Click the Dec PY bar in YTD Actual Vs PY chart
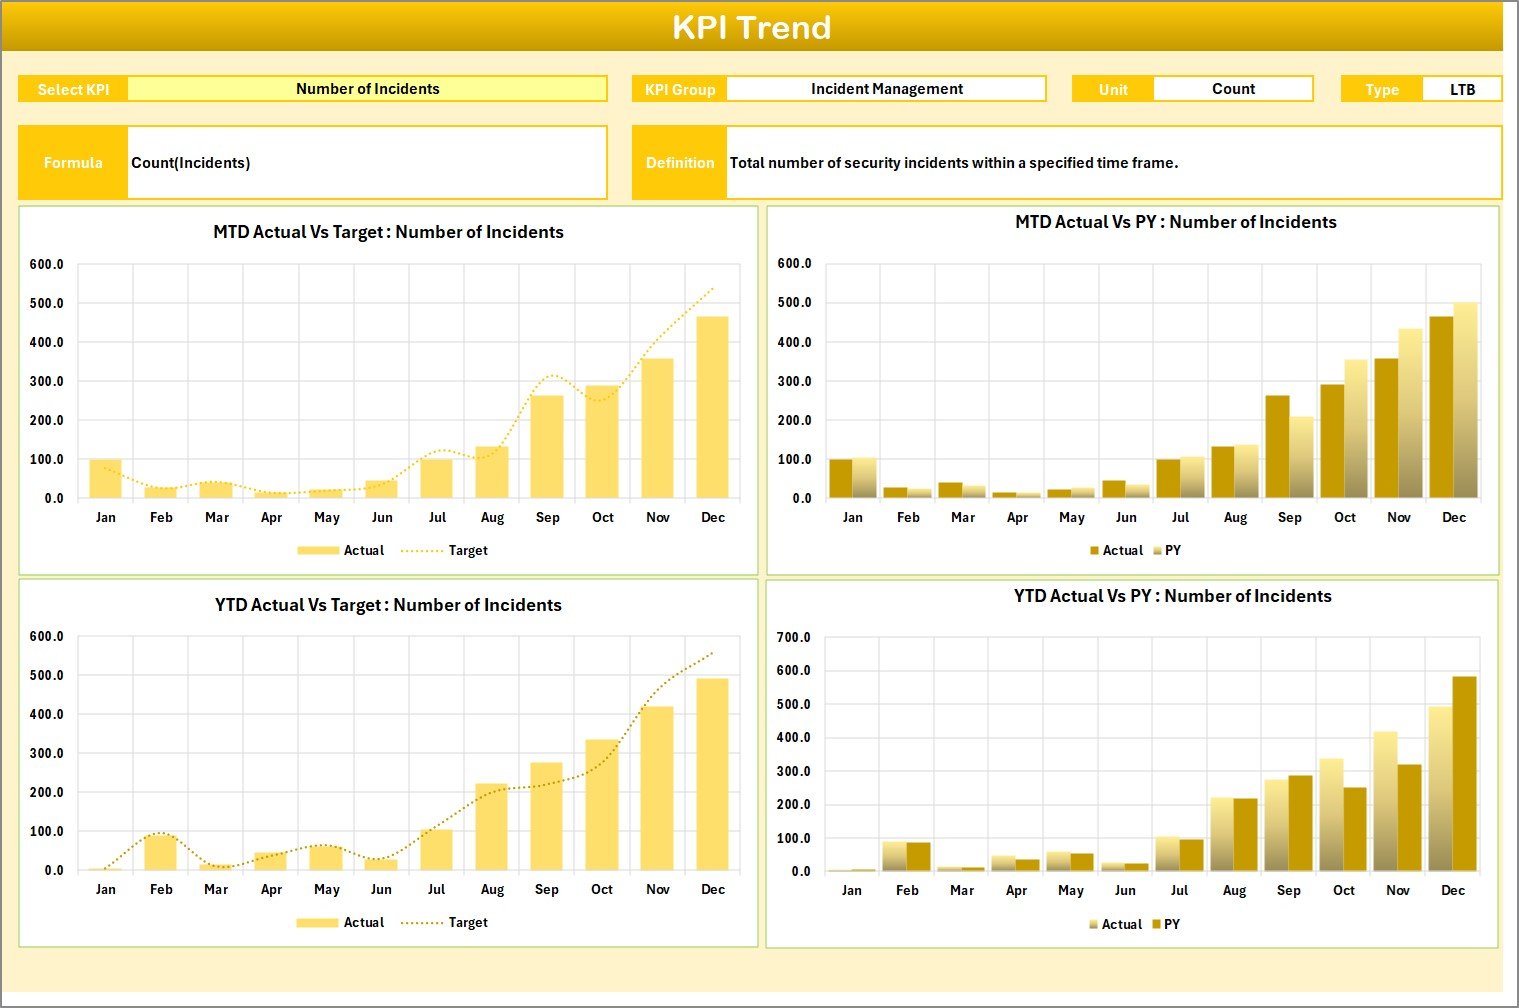Screen dimensions: 1519x1008 click(x=1464, y=775)
